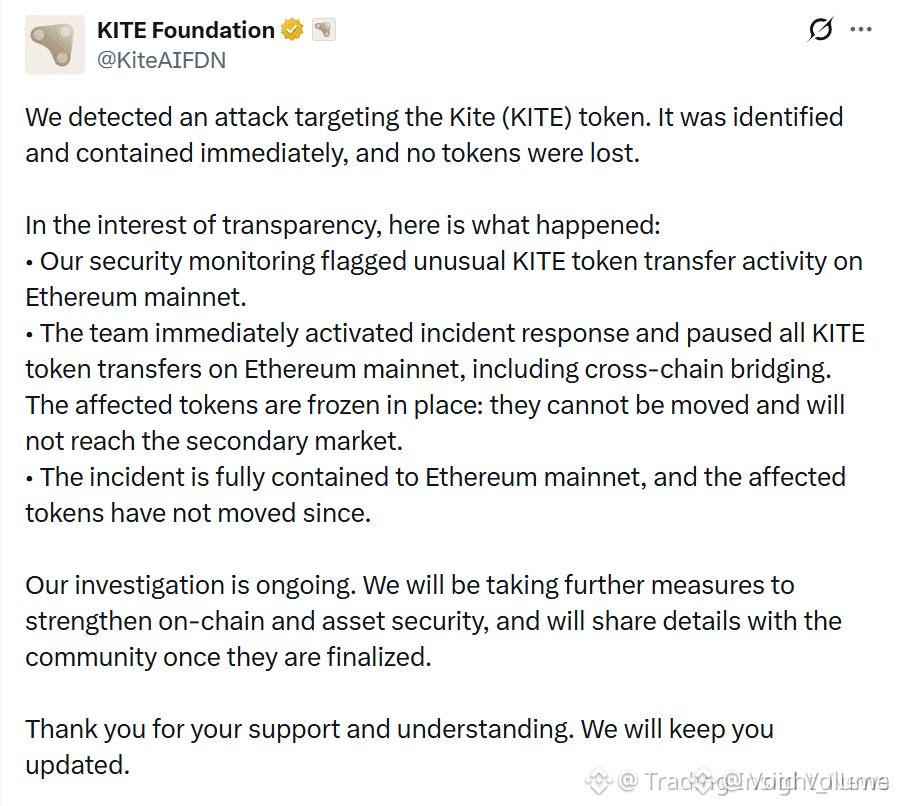Click the "Thank you for your support" closing line
Image resolution: width=897 pixels, height=806 pixels.
coord(399,747)
